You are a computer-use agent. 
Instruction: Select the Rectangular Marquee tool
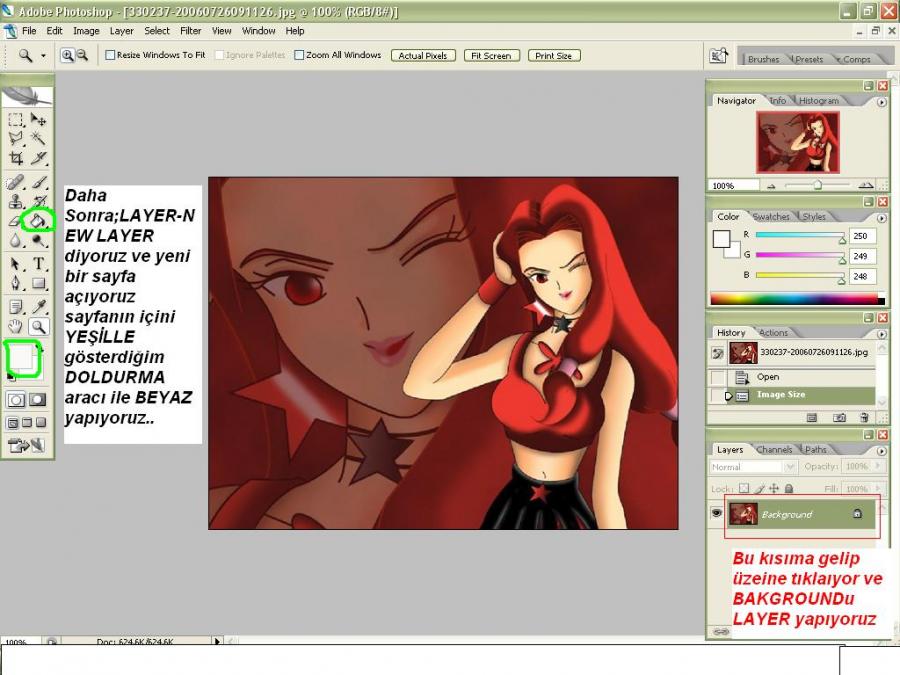(16, 119)
